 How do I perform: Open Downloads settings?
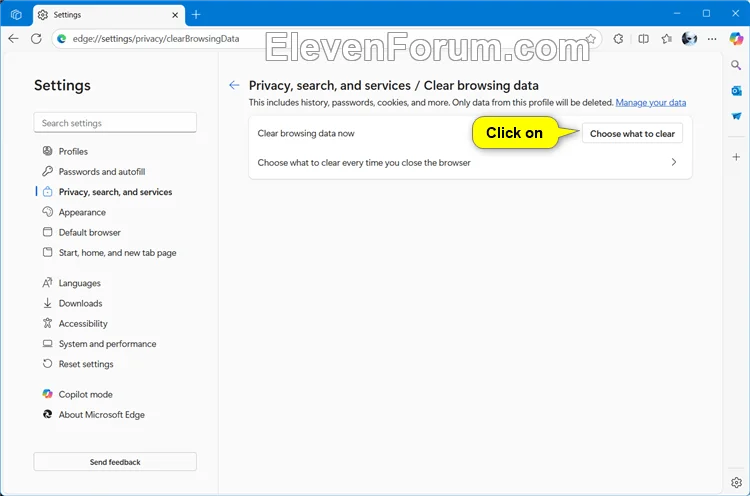pyautogui.click(x=80, y=303)
